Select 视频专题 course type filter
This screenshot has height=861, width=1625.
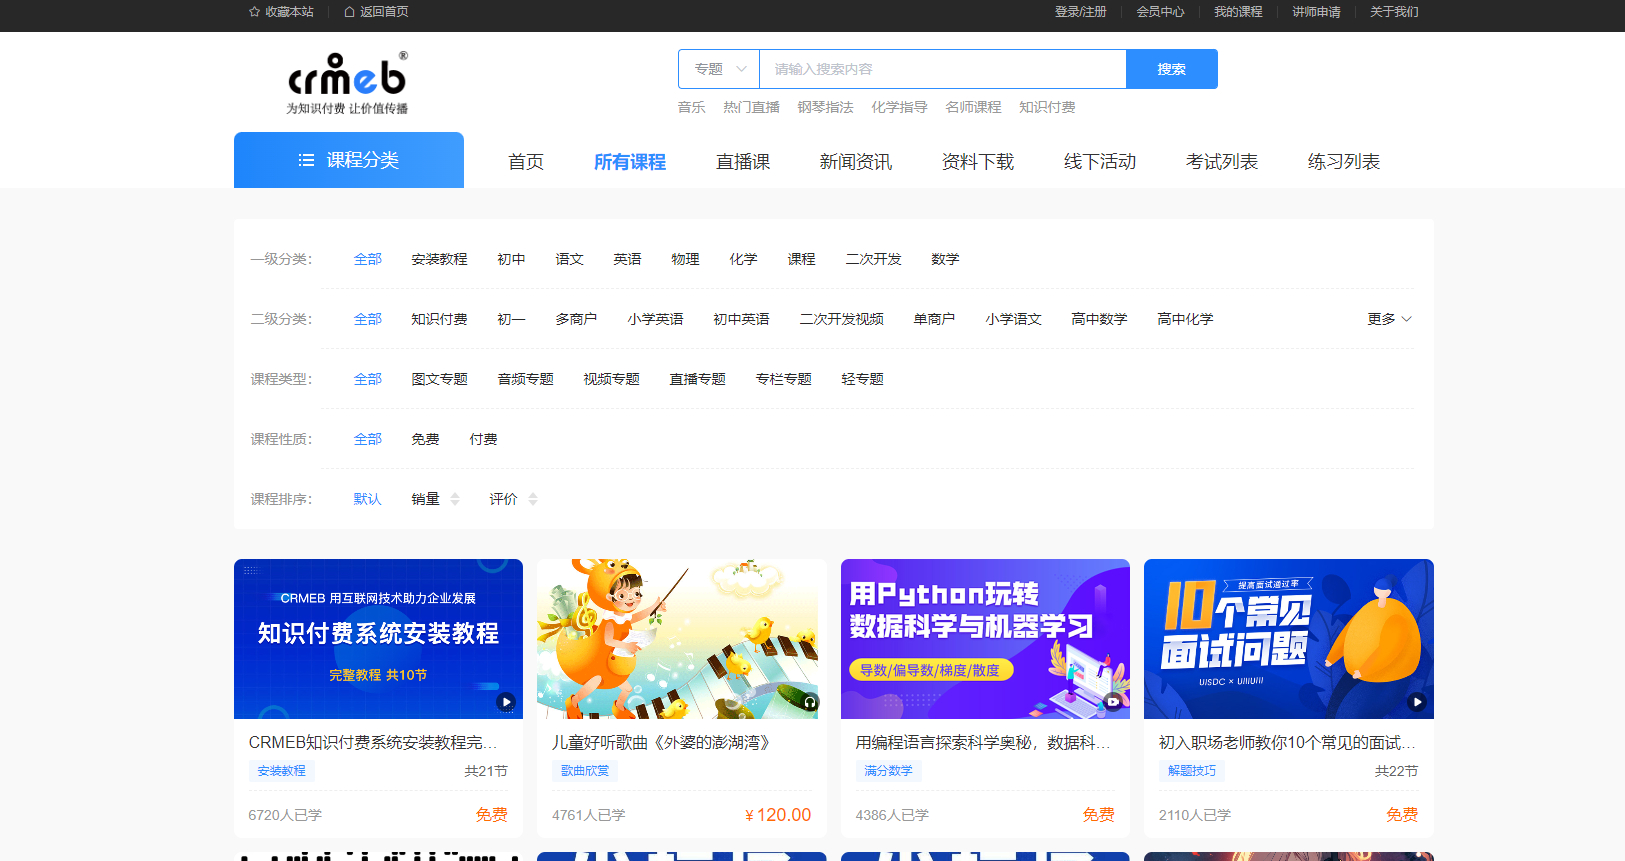(x=611, y=379)
